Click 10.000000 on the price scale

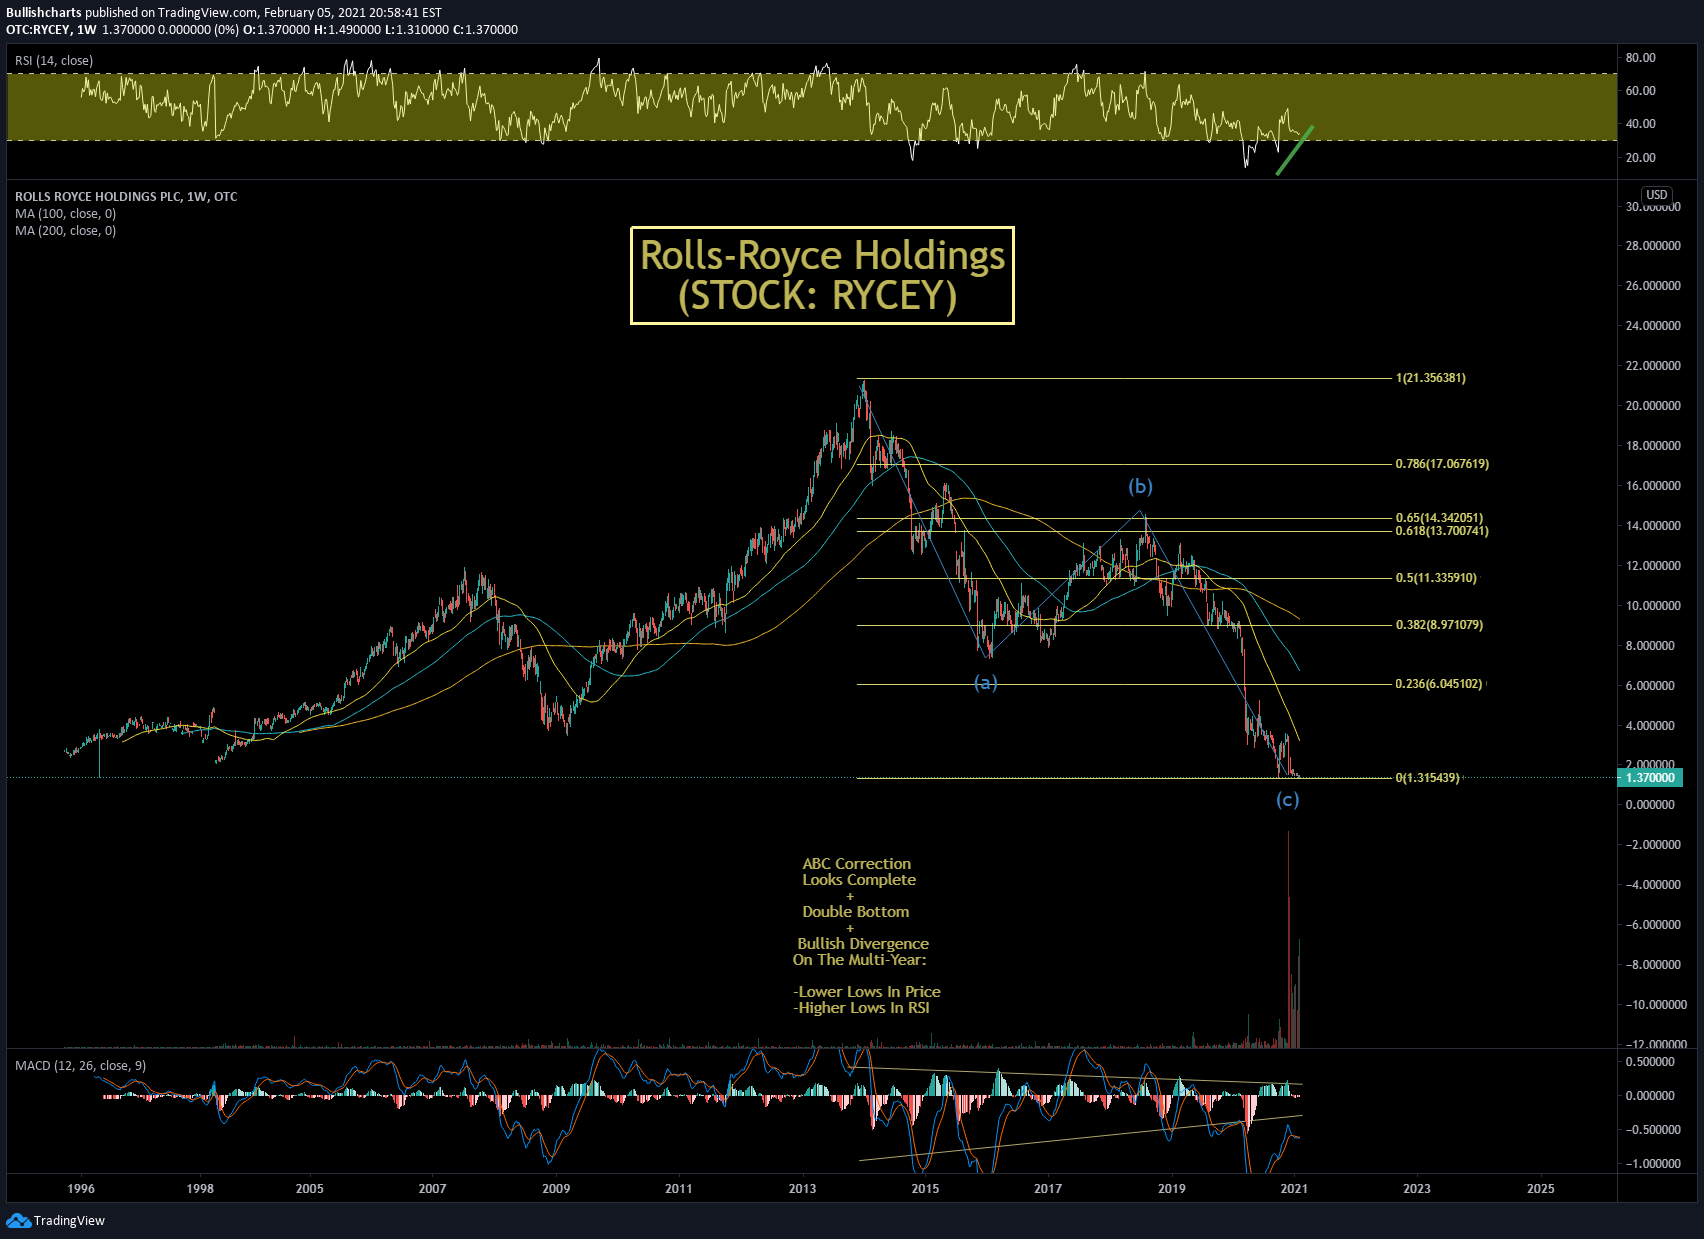(1653, 606)
